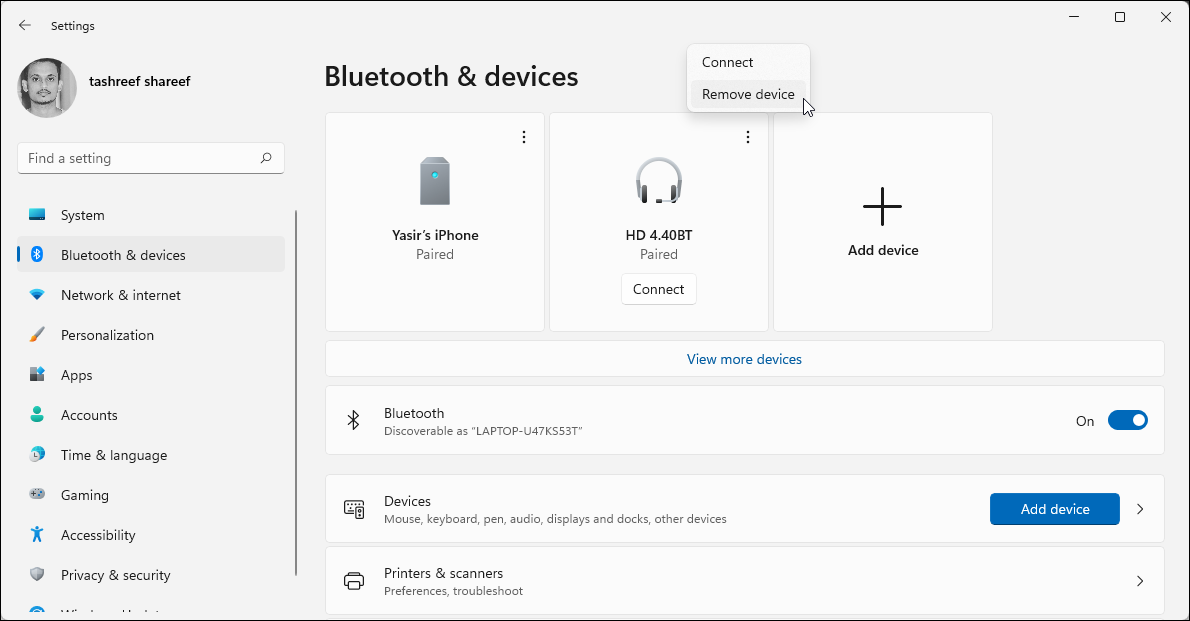Select Connect in the context menu

coord(727,61)
